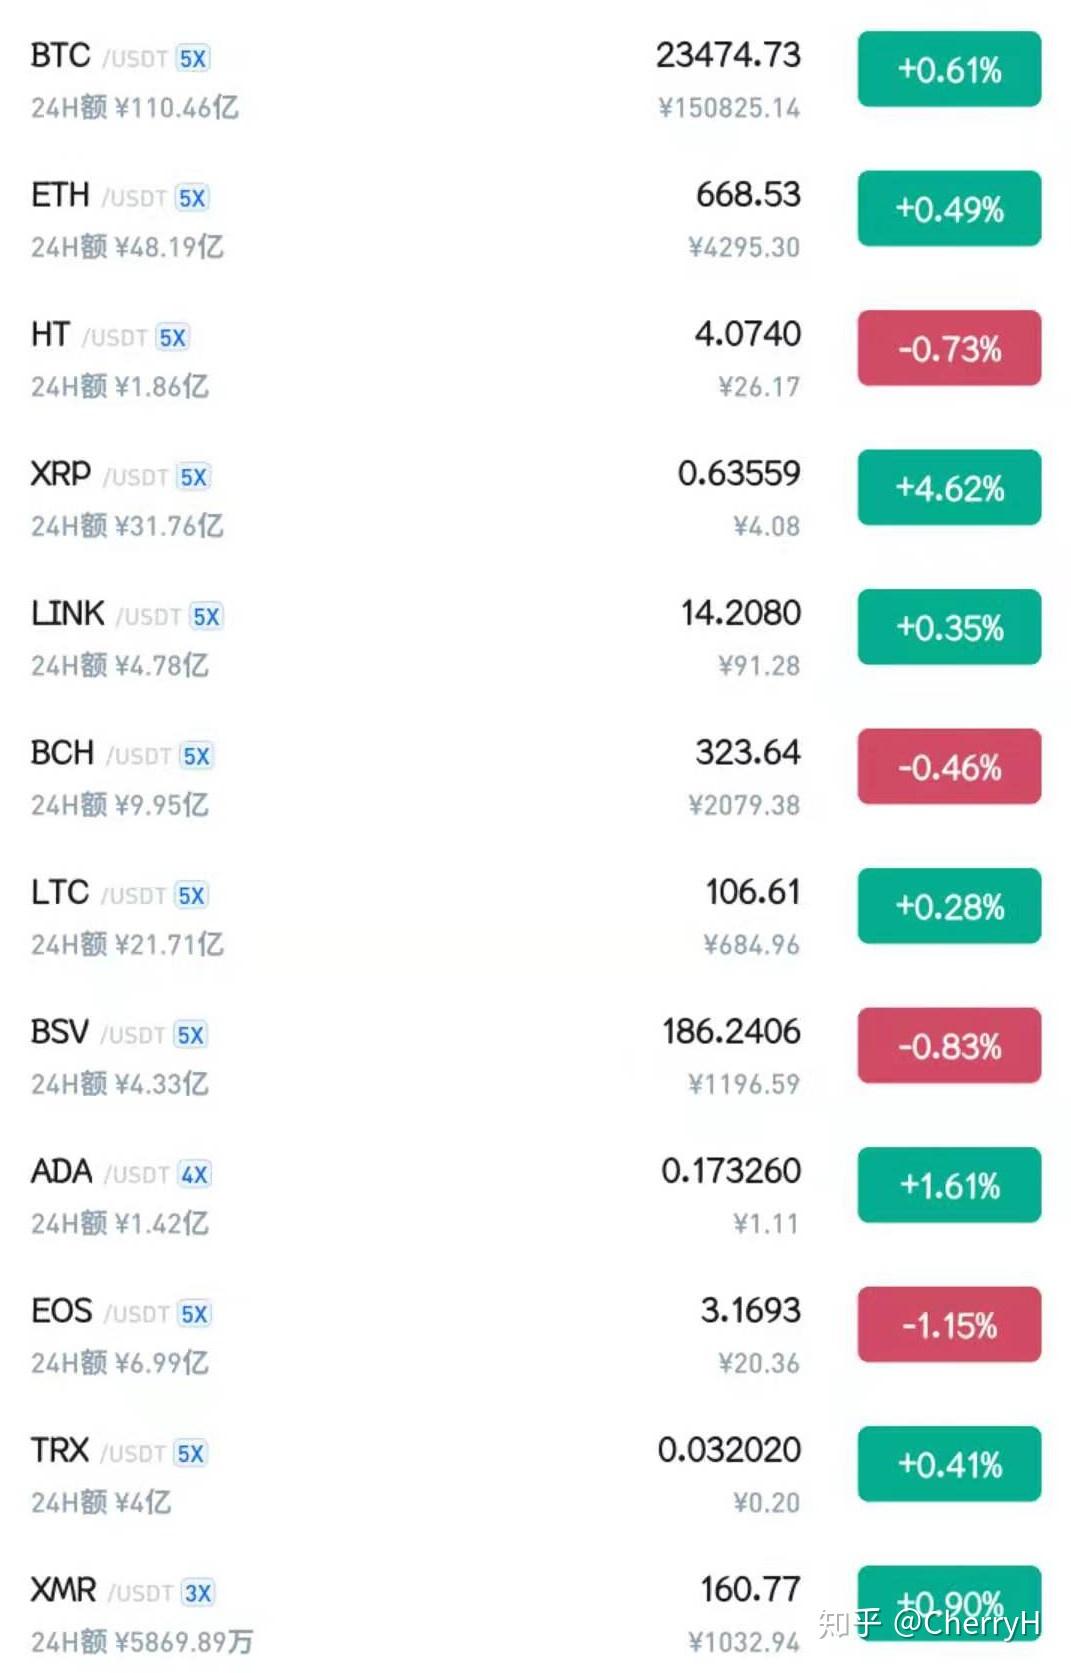Tap the +0.61% change button for BTC
Viewport: 1071px width, 1673px height.
pyautogui.click(x=949, y=69)
